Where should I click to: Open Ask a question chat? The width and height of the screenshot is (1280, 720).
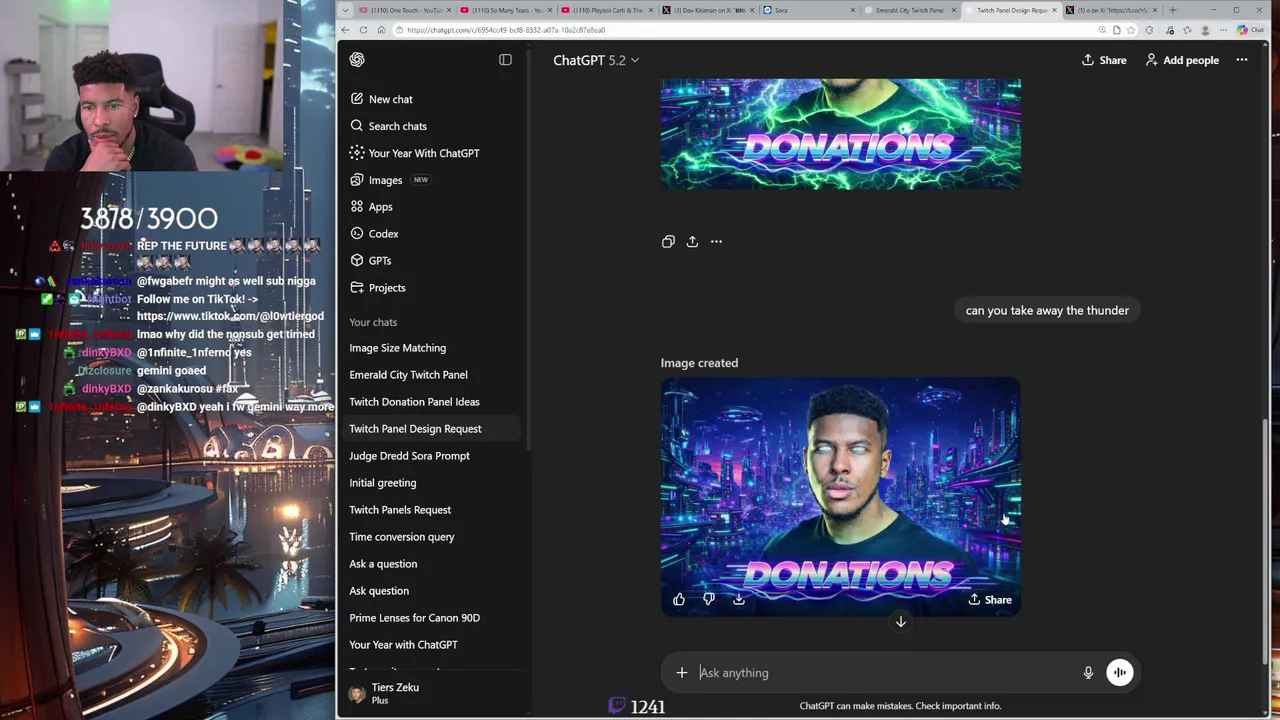383,564
